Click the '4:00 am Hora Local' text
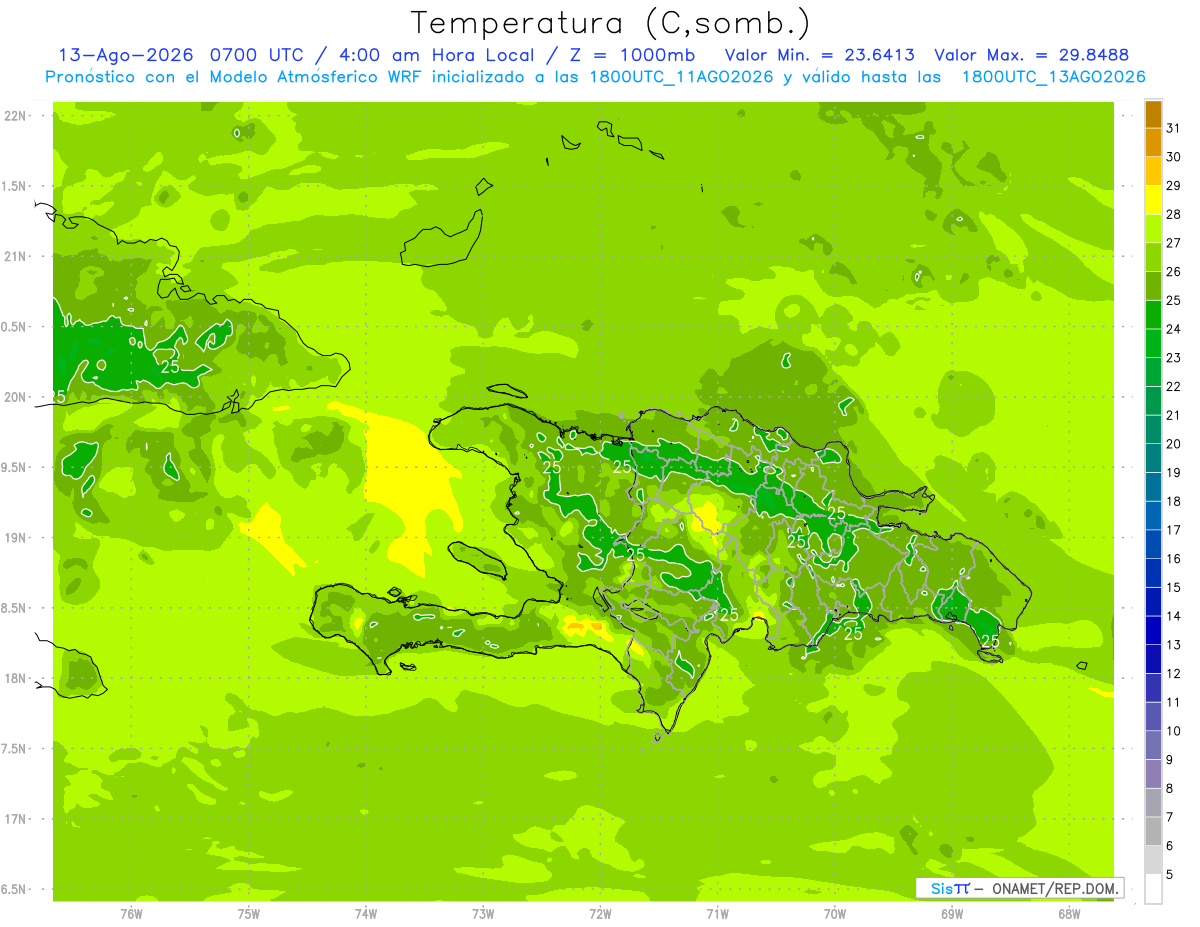The height and width of the screenshot is (927, 1200). pyautogui.click(x=433, y=55)
